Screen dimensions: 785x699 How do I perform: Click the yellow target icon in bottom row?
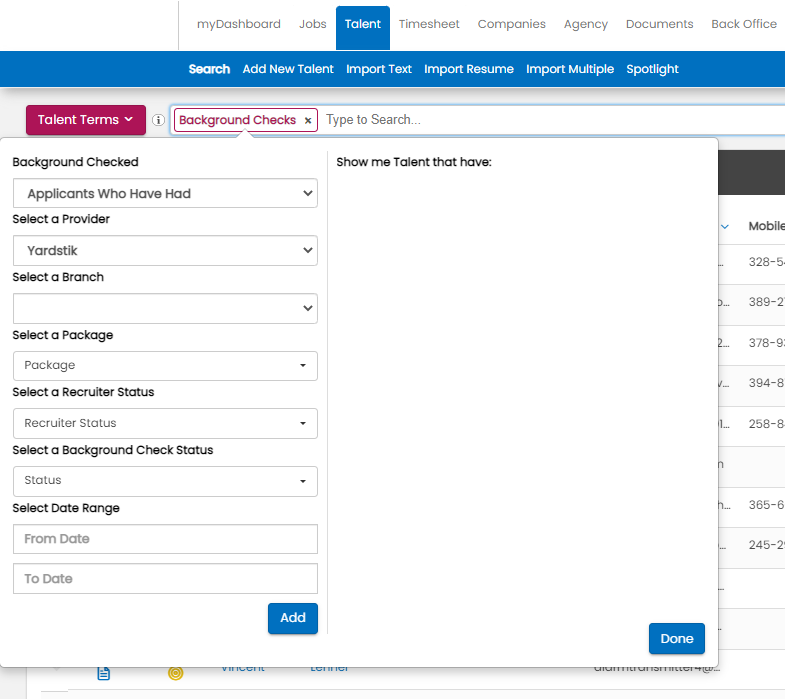point(175,673)
